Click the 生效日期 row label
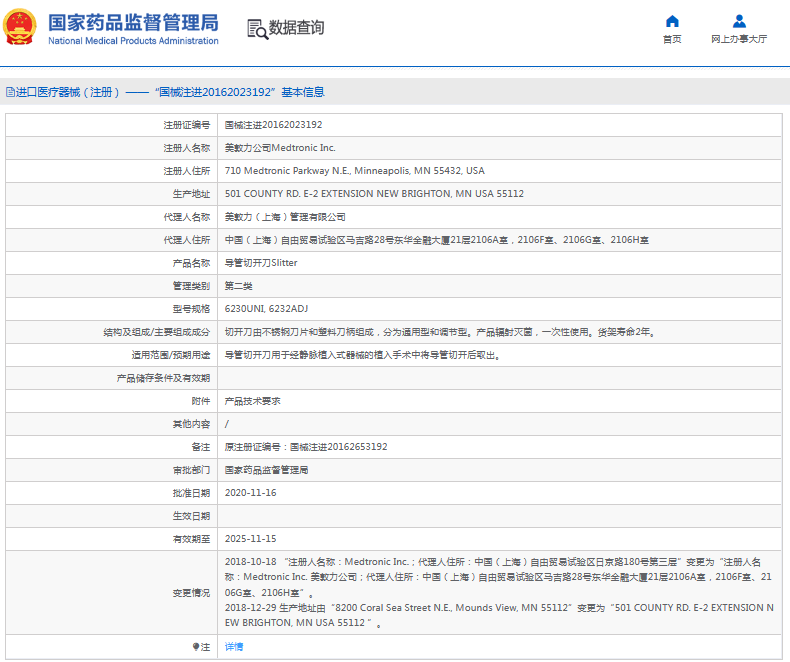Image resolution: width=790 pixels, height=662 pixels. pos(191,516)
